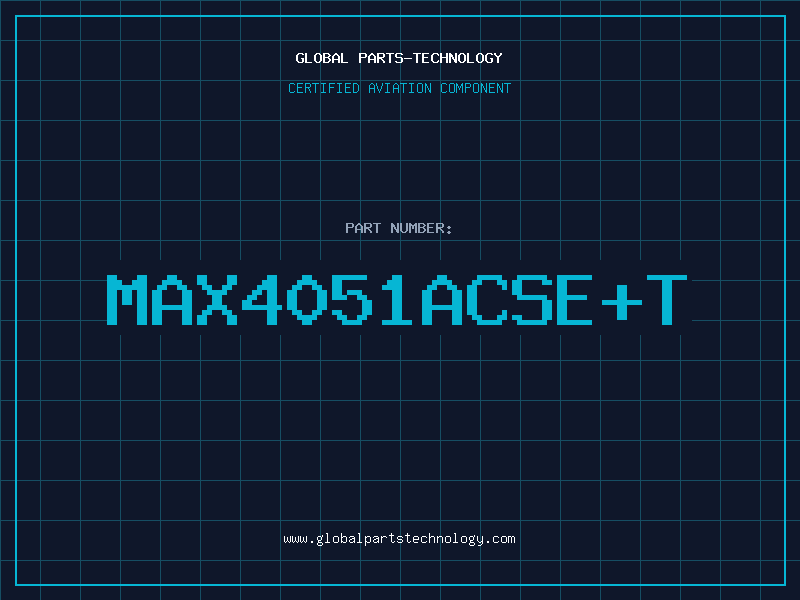This screenshot has width=800, height=600.
Task: Click the PART NUMBER: label
Action: click(x=399, y=228)
